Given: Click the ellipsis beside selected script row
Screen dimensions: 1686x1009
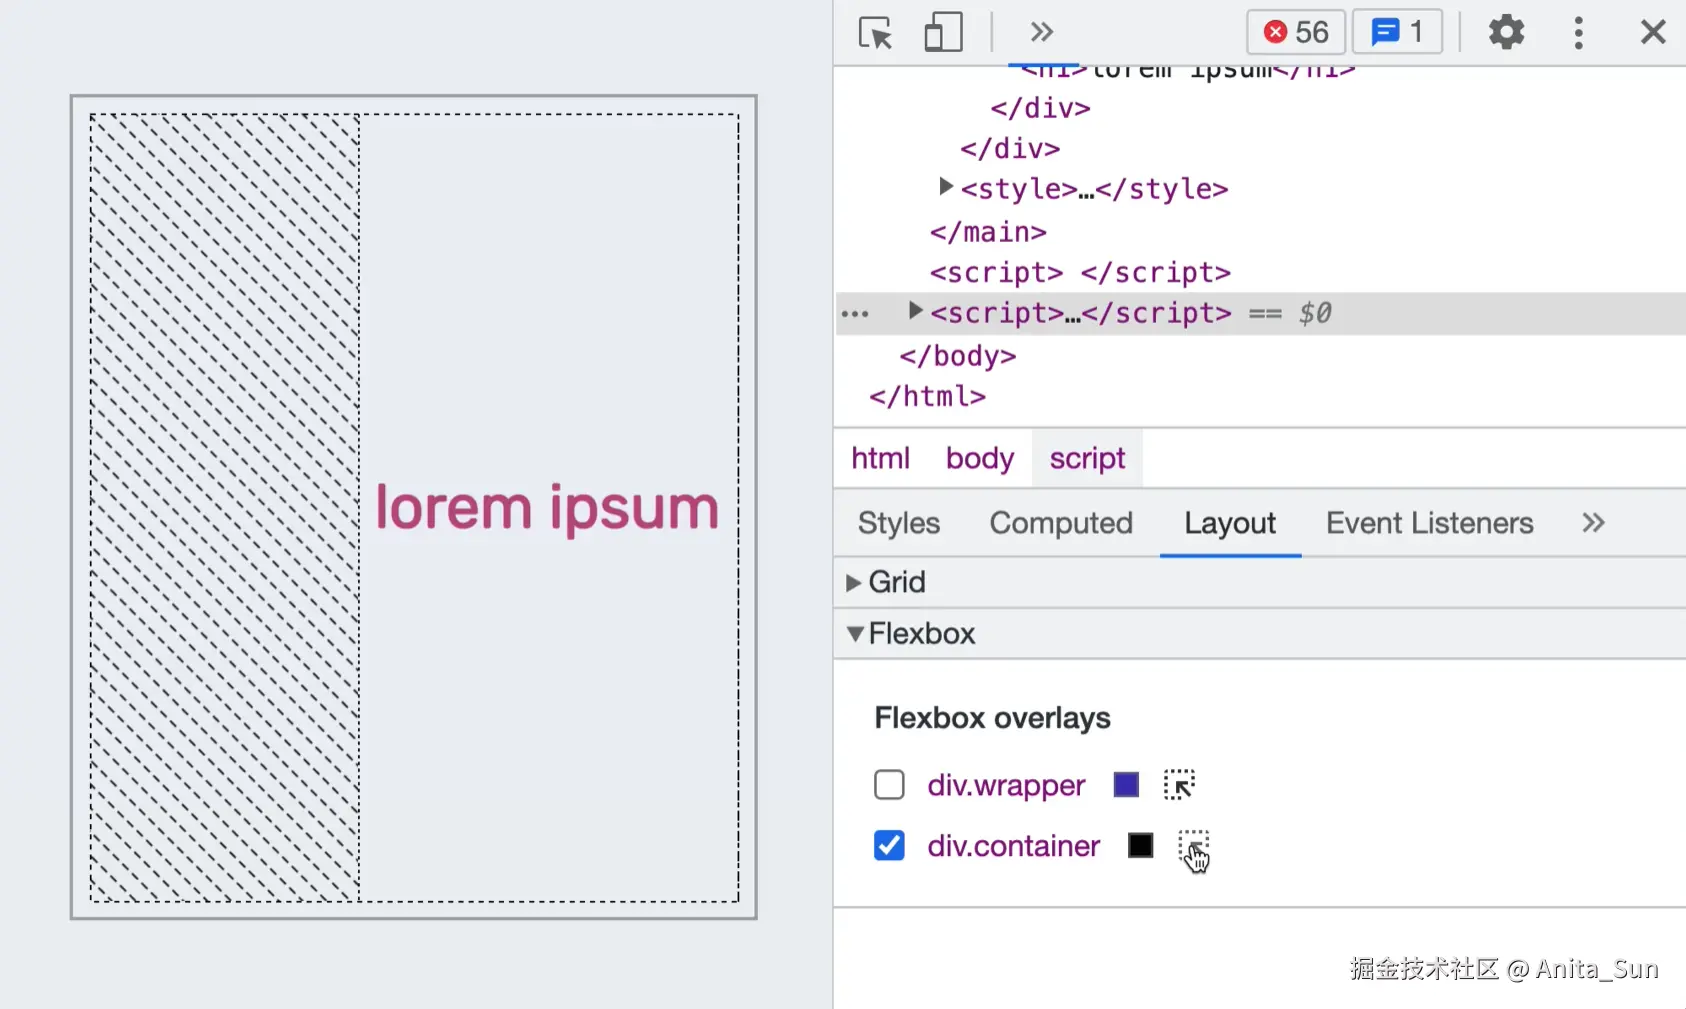Looking at the screenshot, I should coord(855,314).
